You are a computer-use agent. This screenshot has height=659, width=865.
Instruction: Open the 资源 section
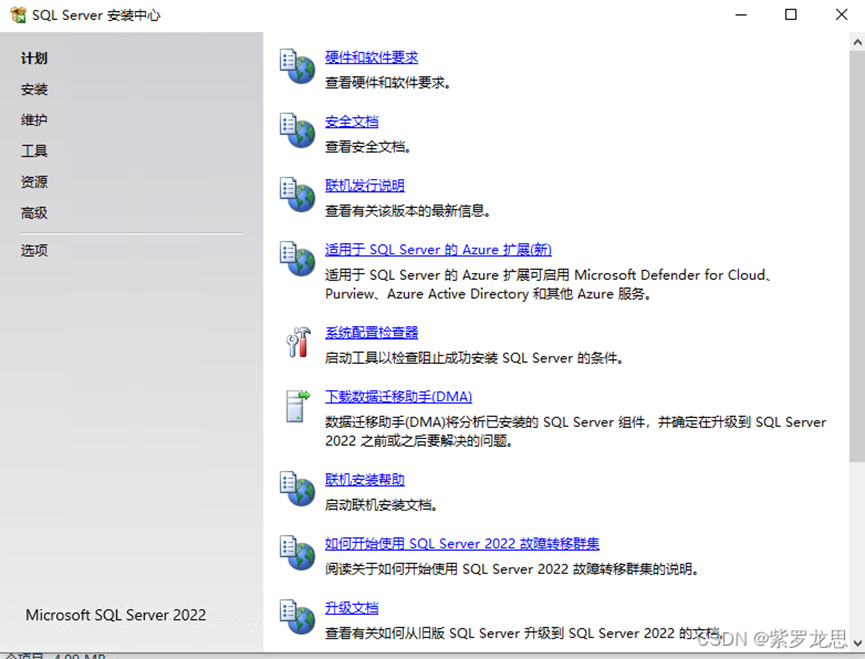click(34, 182)
